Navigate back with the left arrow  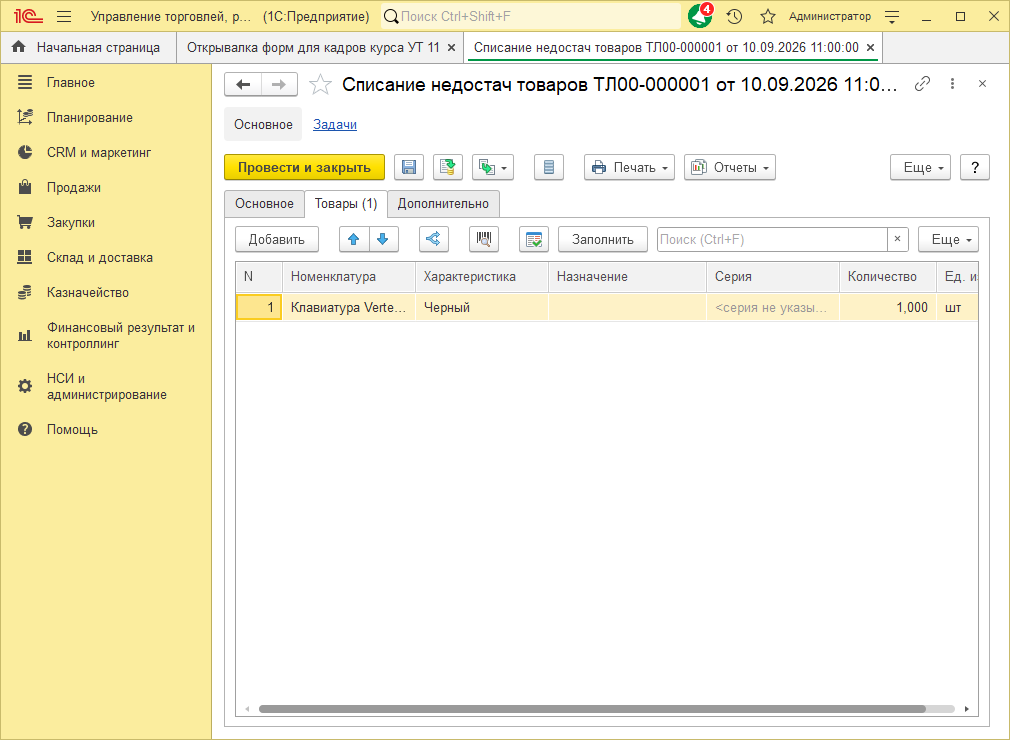tap(243, 84)
